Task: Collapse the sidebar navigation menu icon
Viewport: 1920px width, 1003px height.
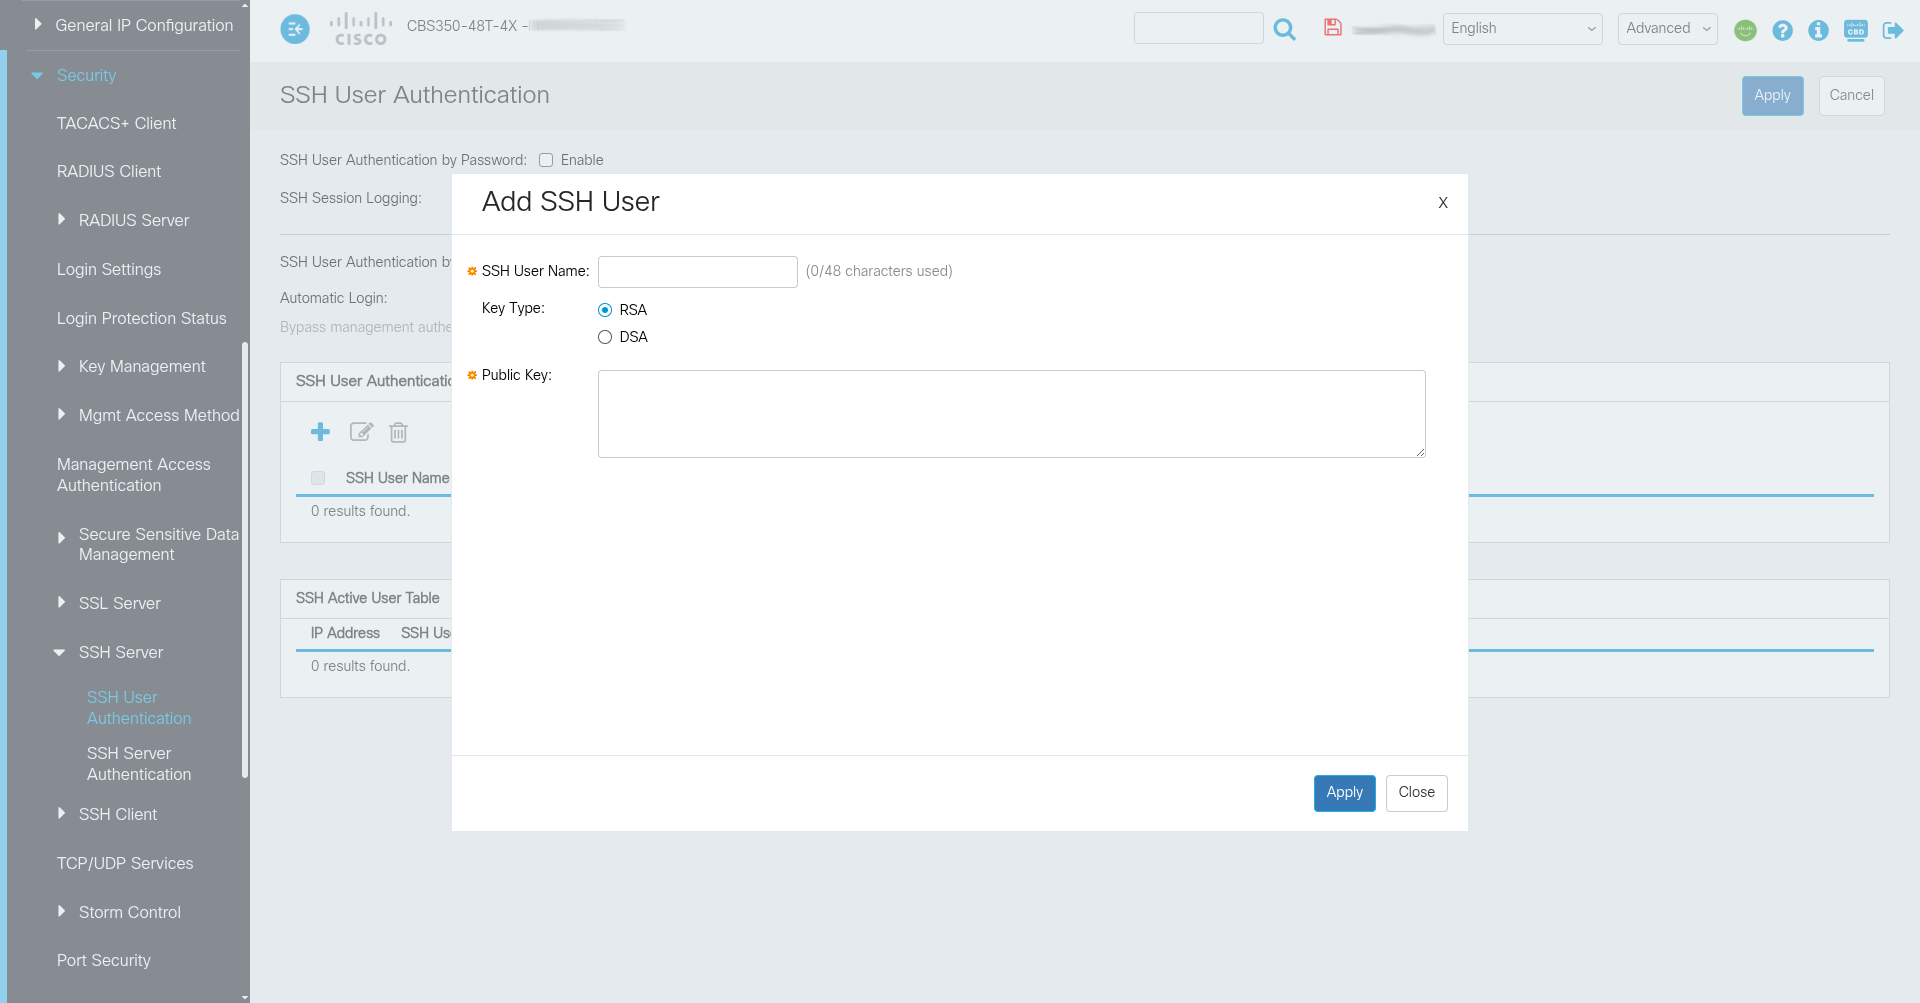Action: click(x=294, y=29)
